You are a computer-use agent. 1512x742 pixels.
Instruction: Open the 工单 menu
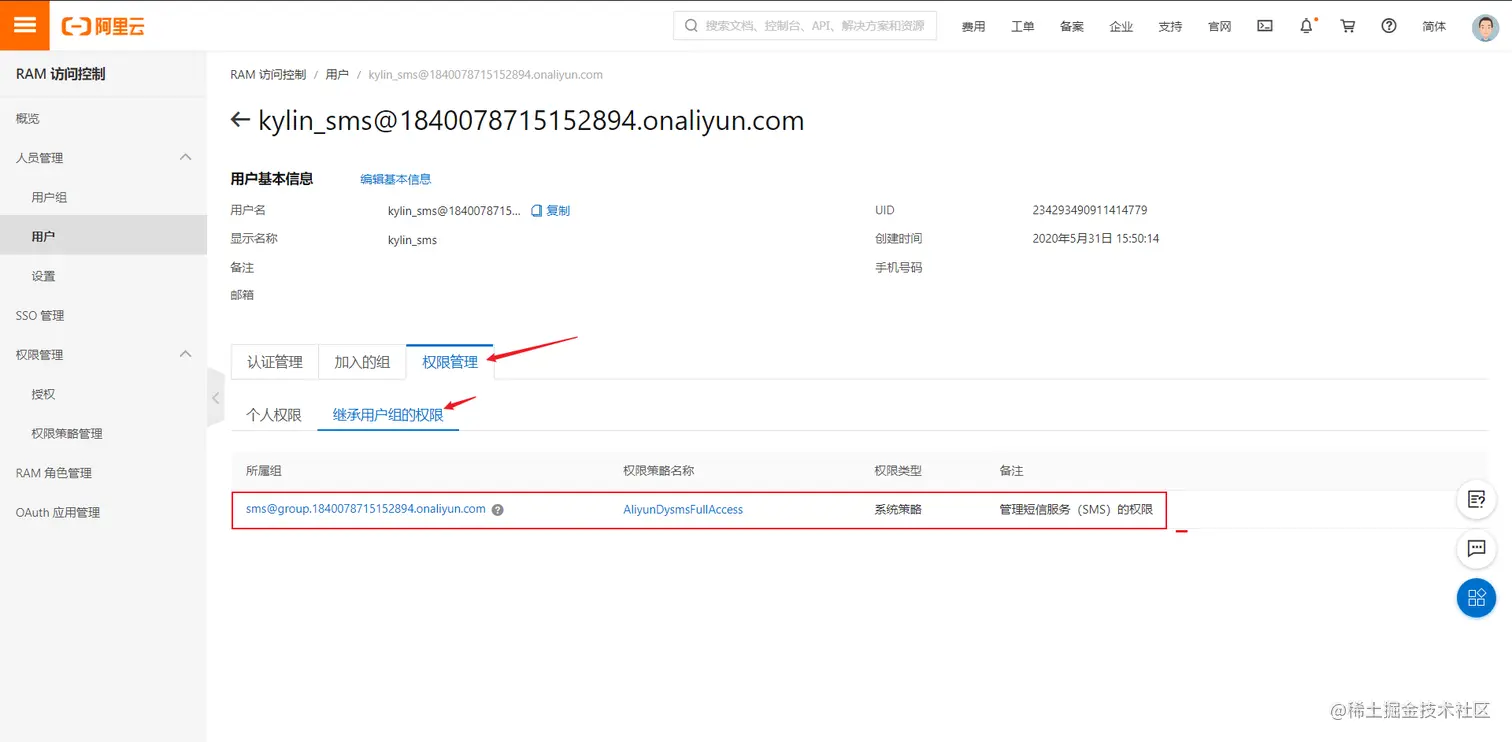(x=1022, y=27)
